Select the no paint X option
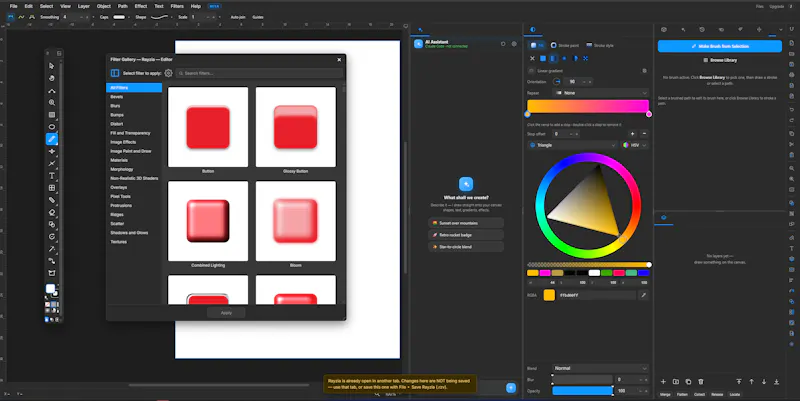Viewport: 800px width, 401px height. (x=532, y=59)
